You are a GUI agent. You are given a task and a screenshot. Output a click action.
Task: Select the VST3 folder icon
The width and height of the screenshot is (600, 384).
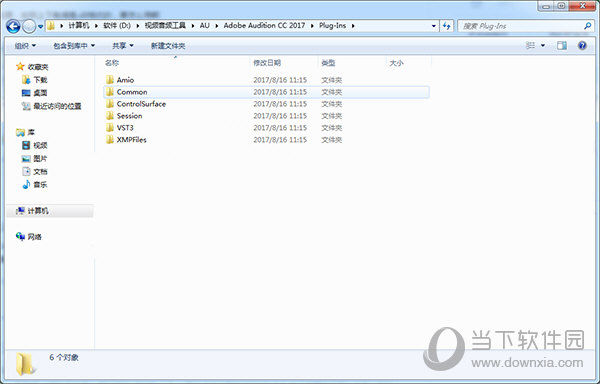tap(110, 127)
